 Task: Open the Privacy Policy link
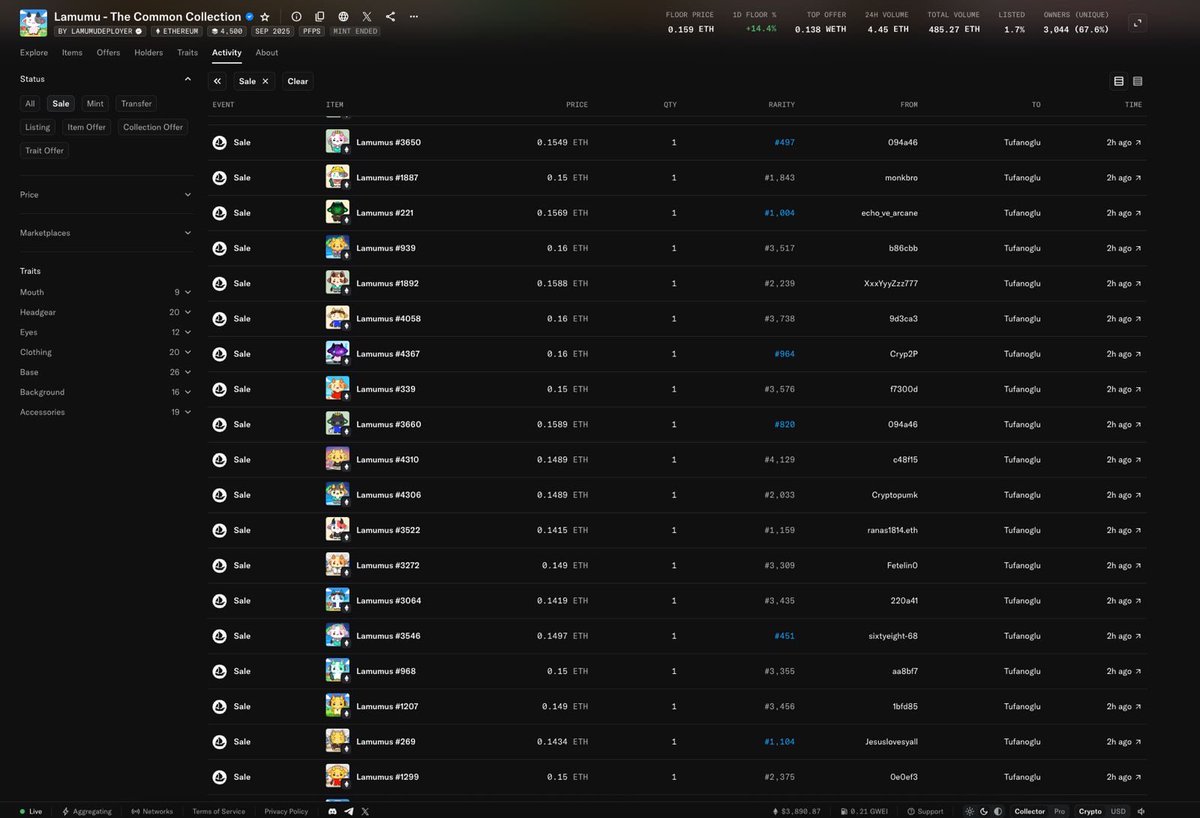(286, 811)
